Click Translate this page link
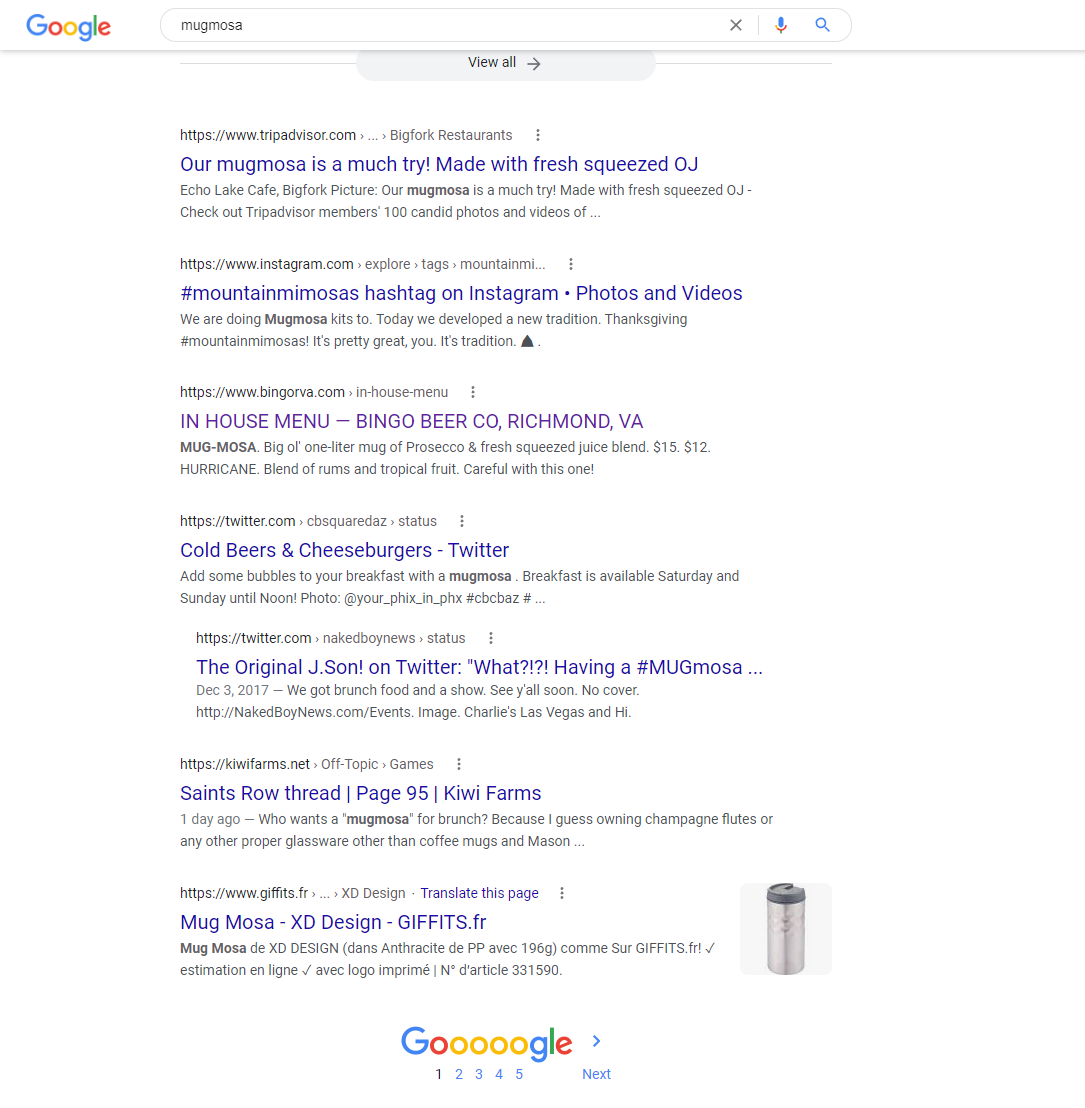Viewport: 1085px width, 1108px height. 479,893
